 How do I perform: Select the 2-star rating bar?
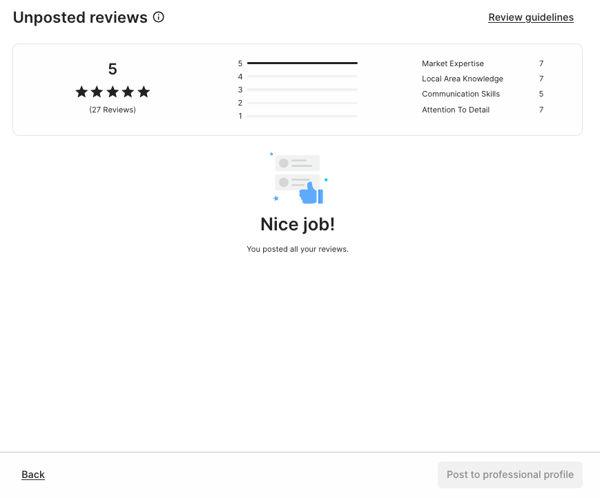coord(302,103)
